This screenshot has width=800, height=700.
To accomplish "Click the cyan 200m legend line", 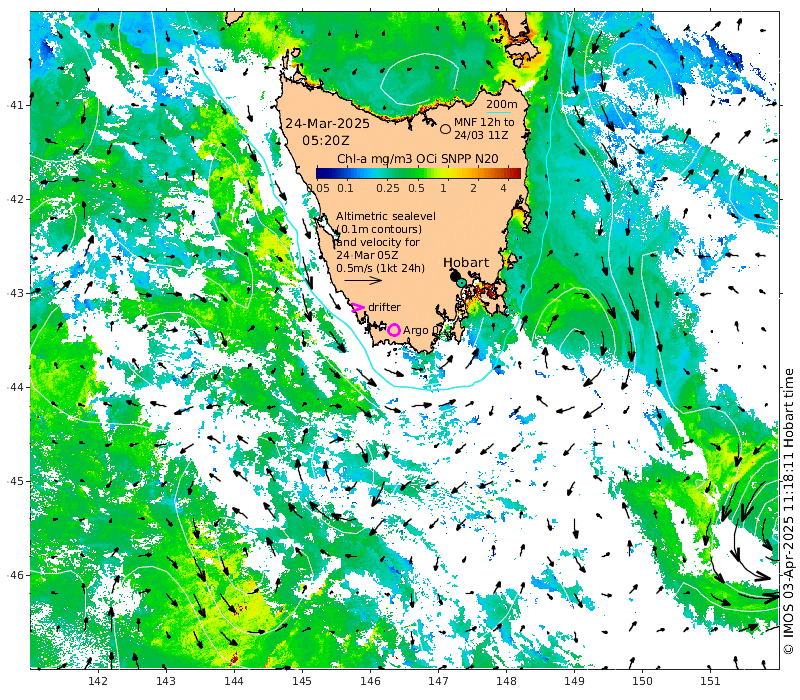I will 498,112.
